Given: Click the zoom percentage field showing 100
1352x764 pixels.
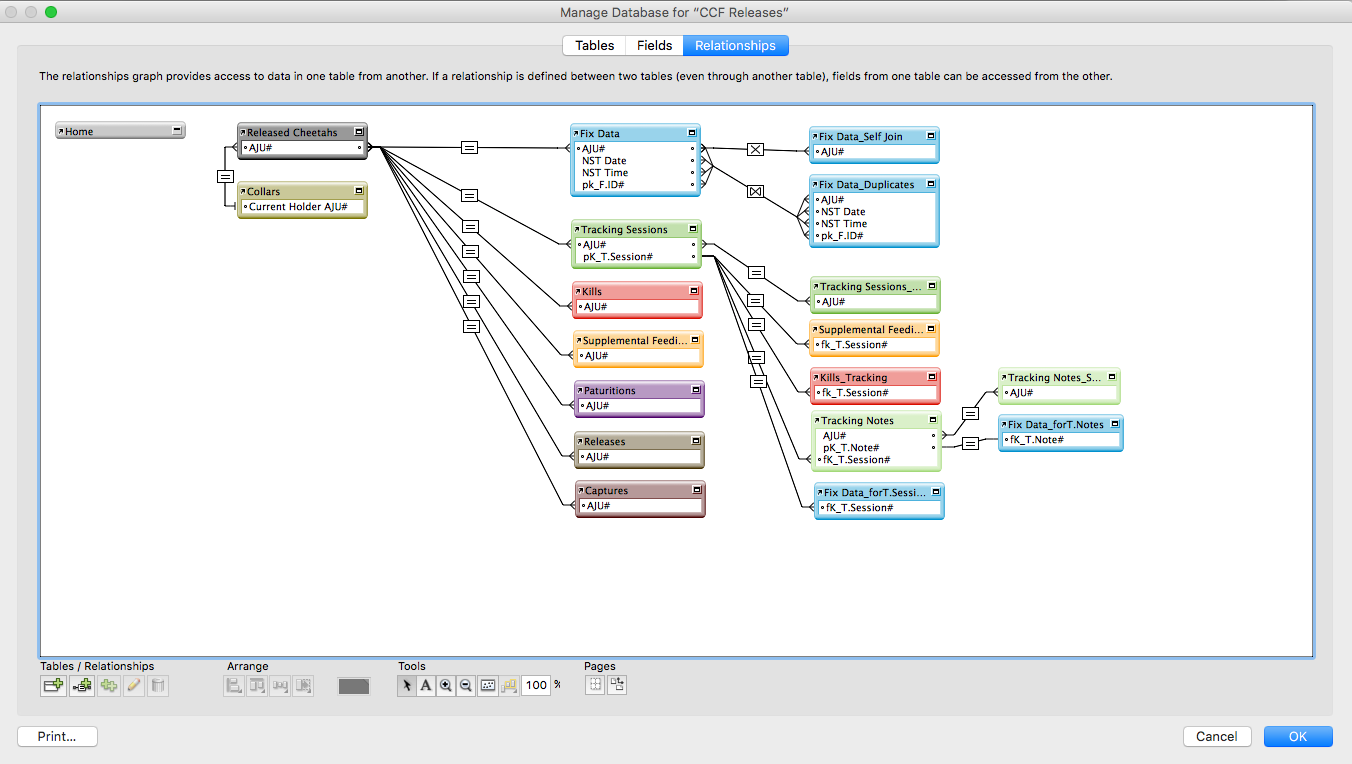Looking at the screenshot, I should 536,686.
